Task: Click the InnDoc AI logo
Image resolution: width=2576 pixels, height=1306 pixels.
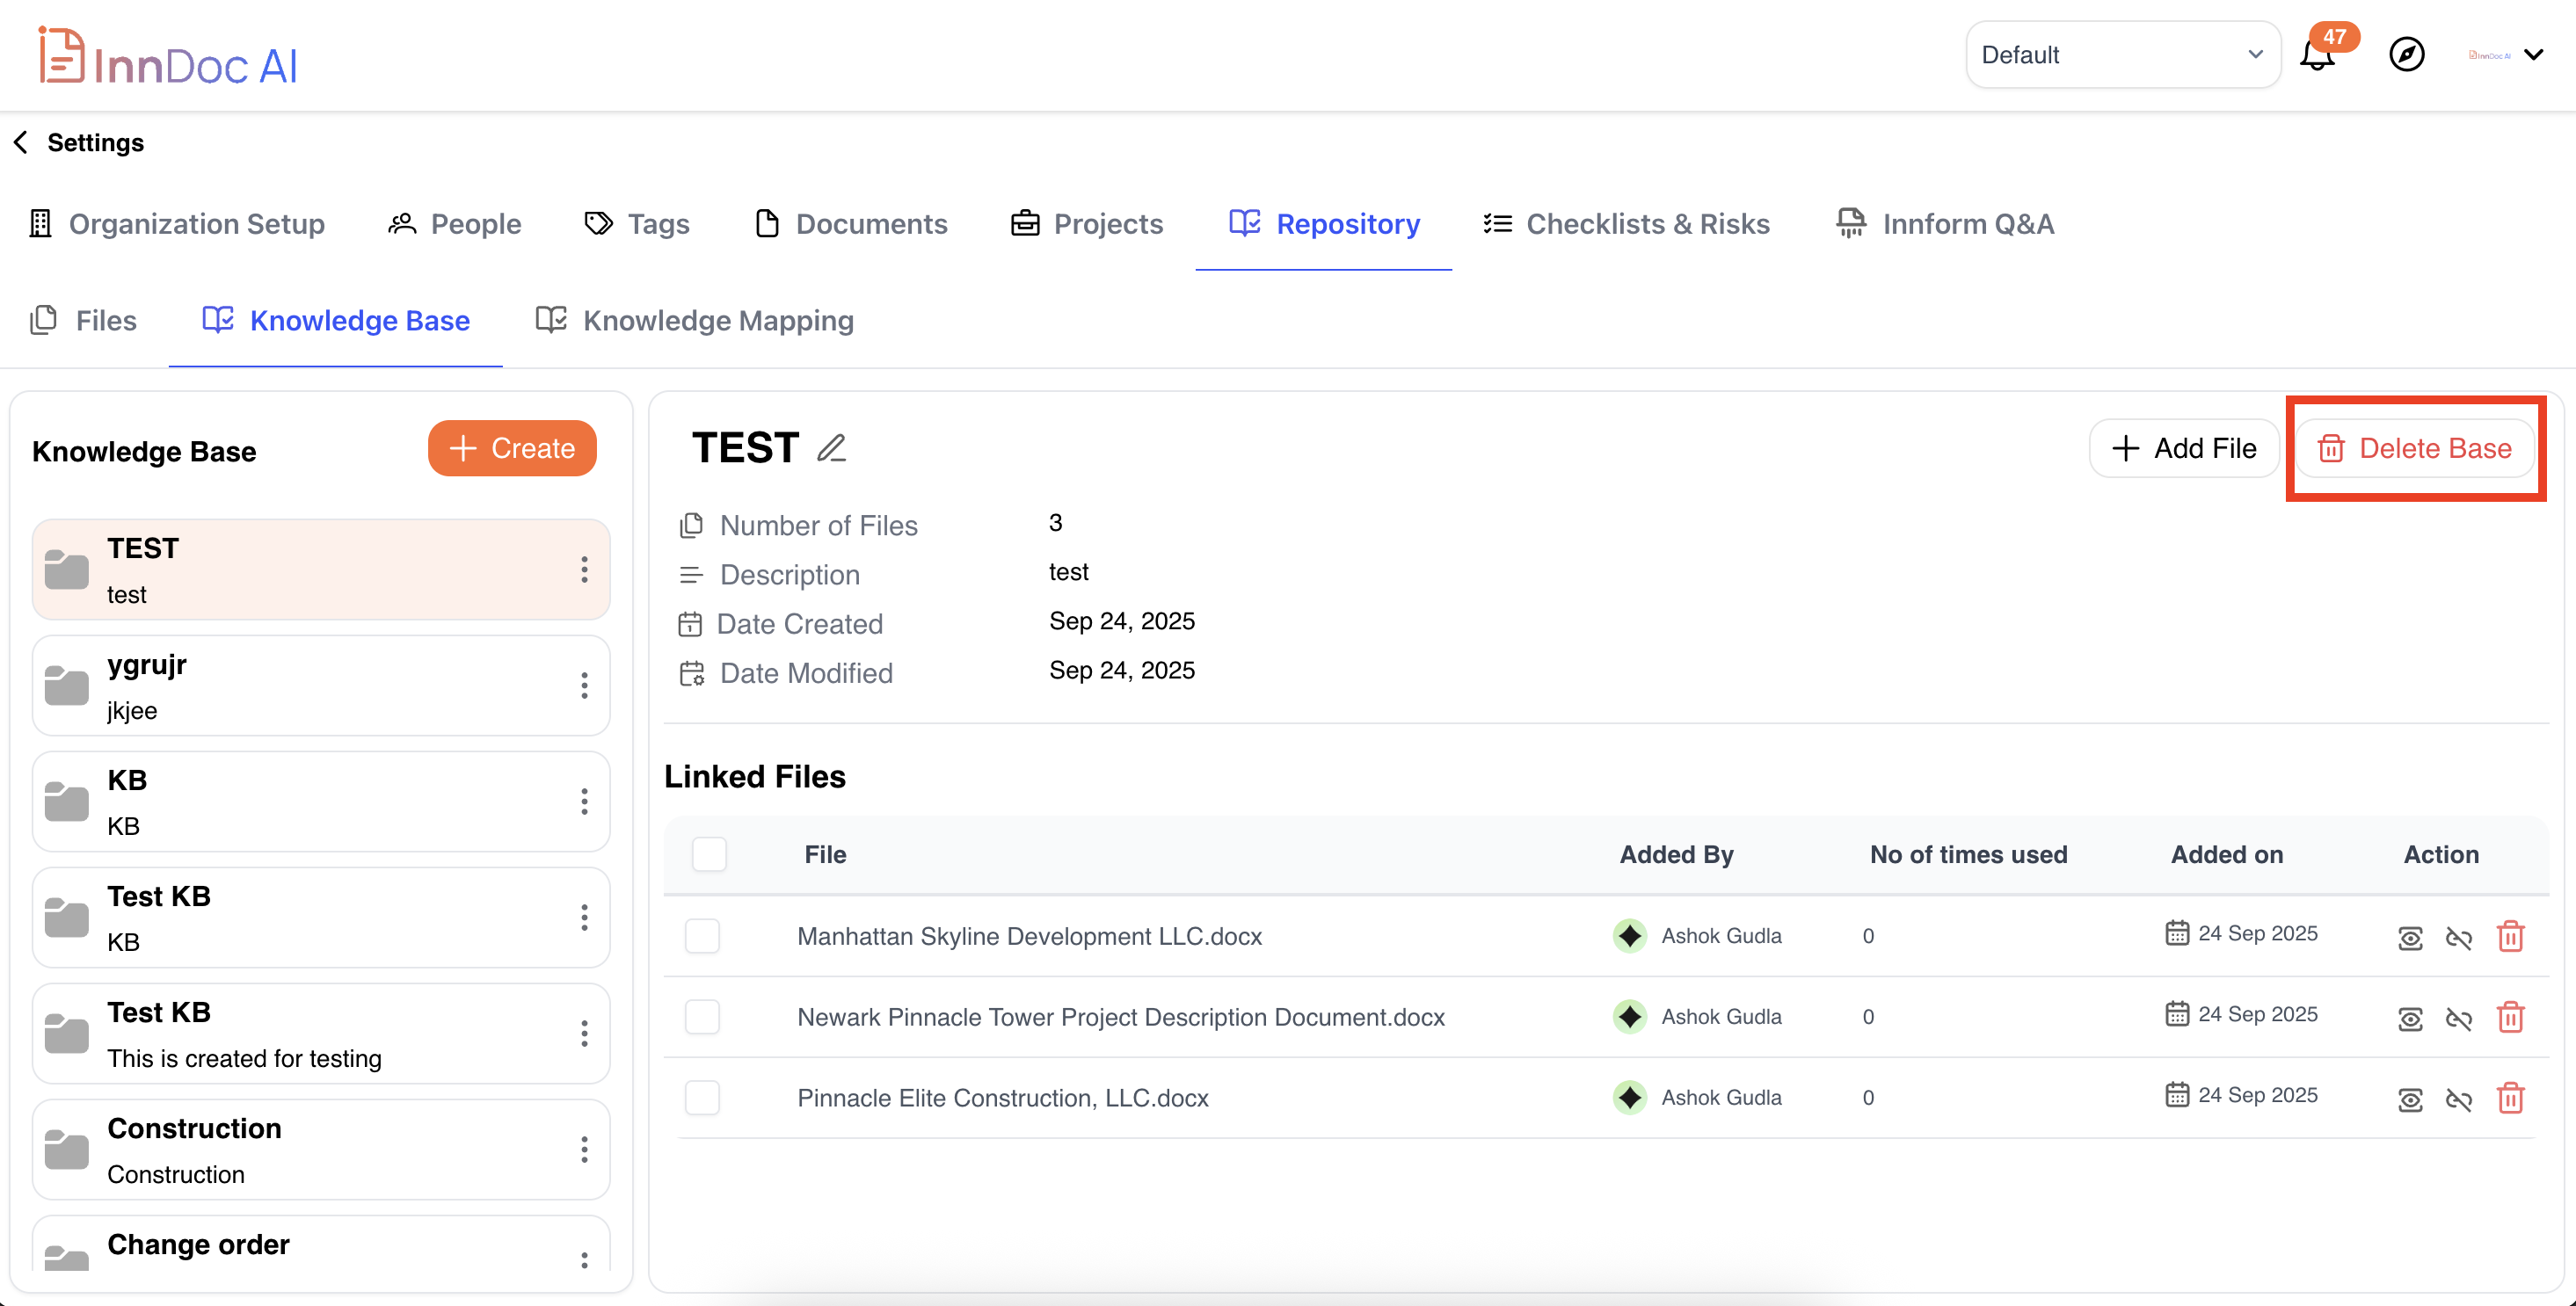Action: point(168,57)
